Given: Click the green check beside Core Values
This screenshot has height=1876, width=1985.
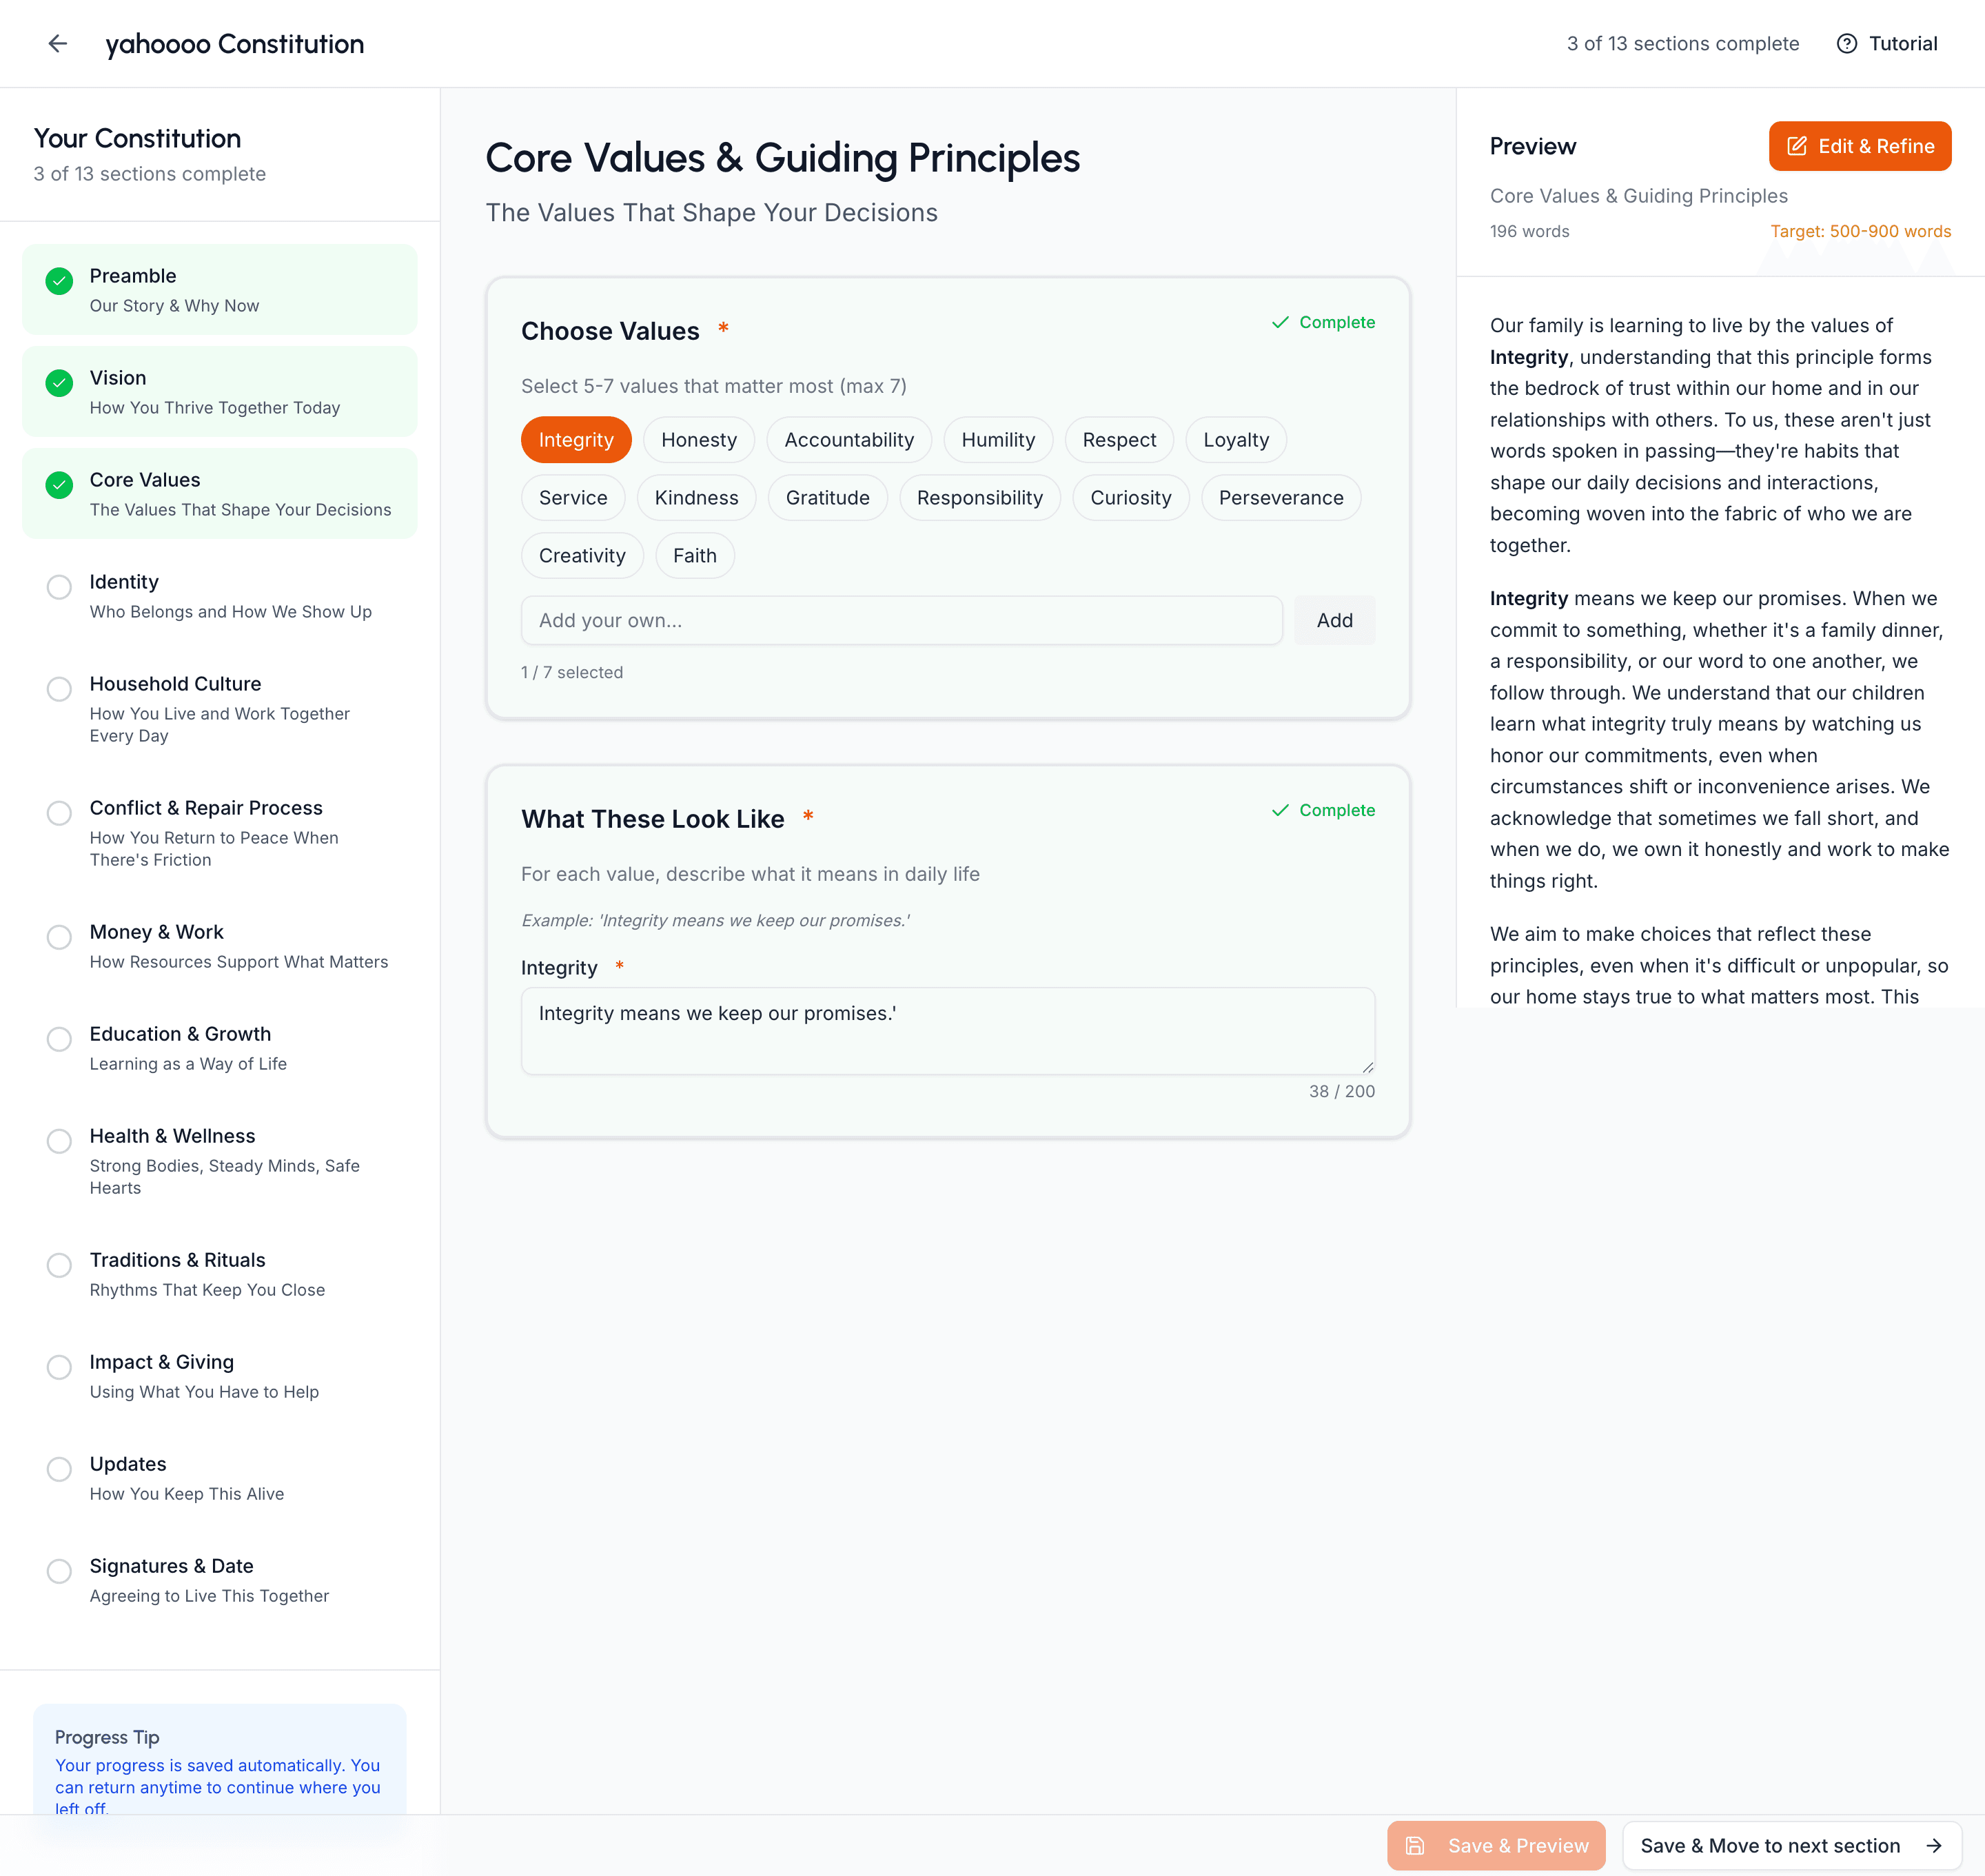Looking at the screenshot, I should [x=59, y=484].
